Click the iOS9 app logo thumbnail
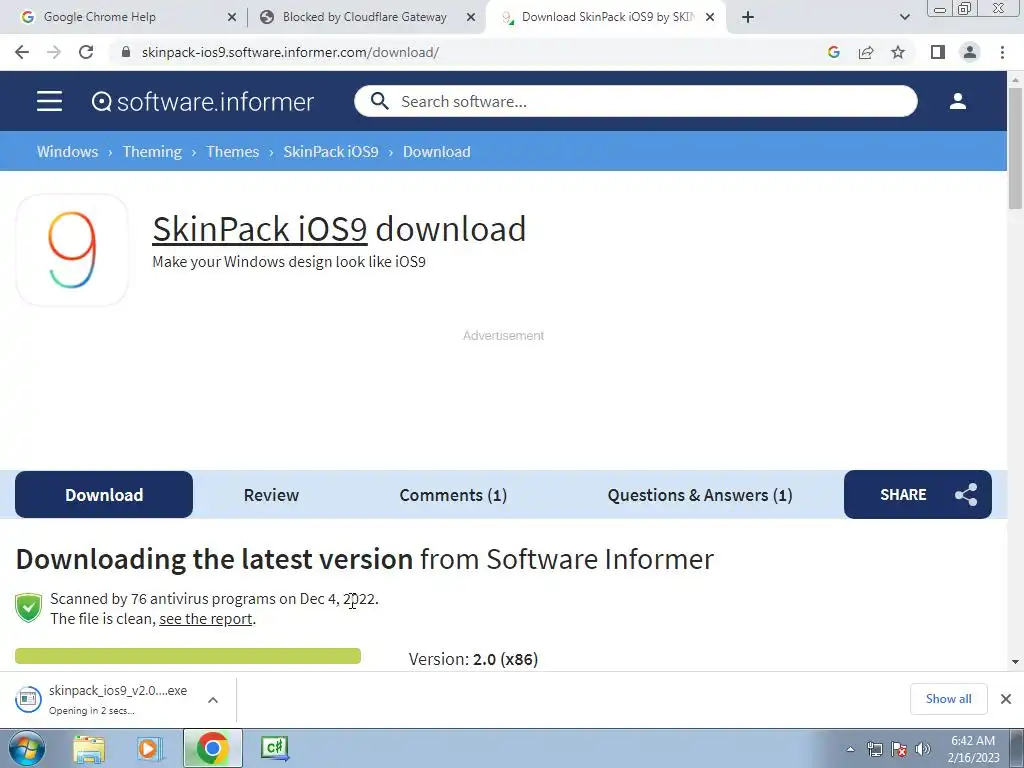This screenshot has height=768, width=1024. (72, 249)
